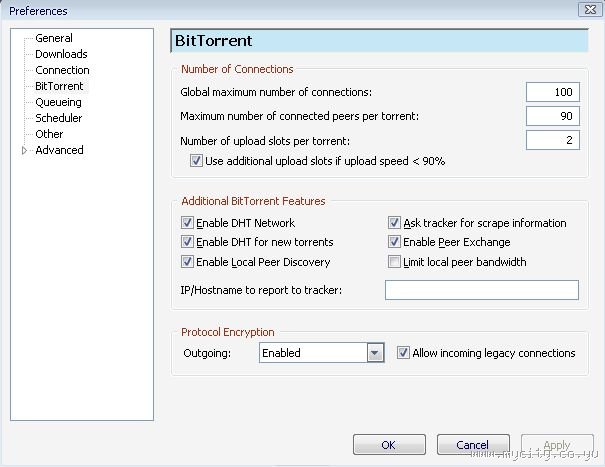The width and height of the screenshot is (605, 467).
Task: Click the global maximum connections field
Action: tap(552, 93)
